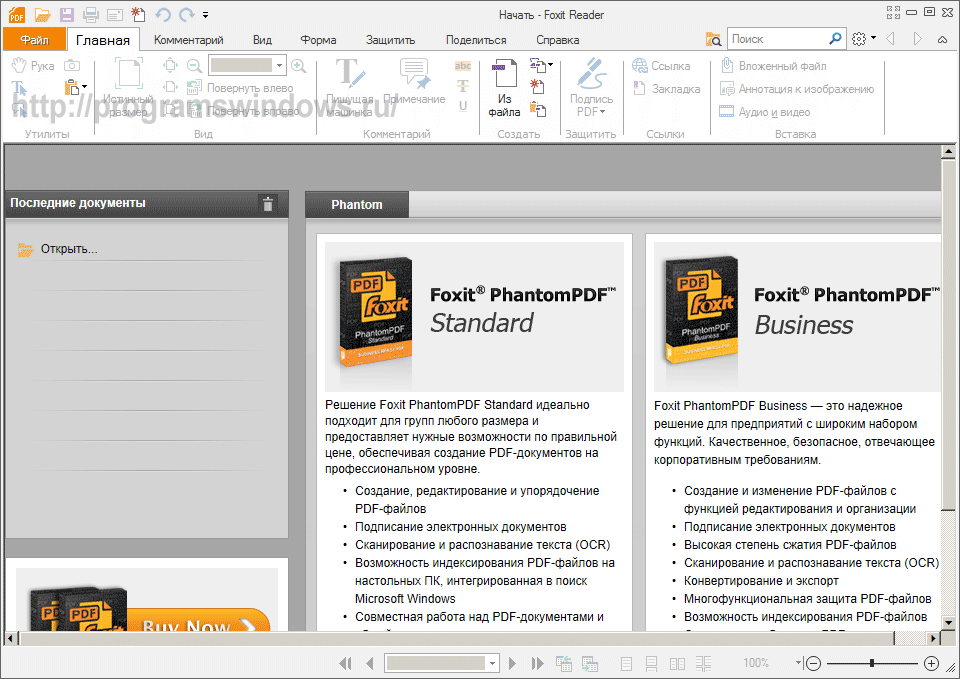The width and height of the screenshot is (960, 679).
Task: Click the magnifier search button in Поиск box
Action: pyautogui.click(x=835, y=39)
